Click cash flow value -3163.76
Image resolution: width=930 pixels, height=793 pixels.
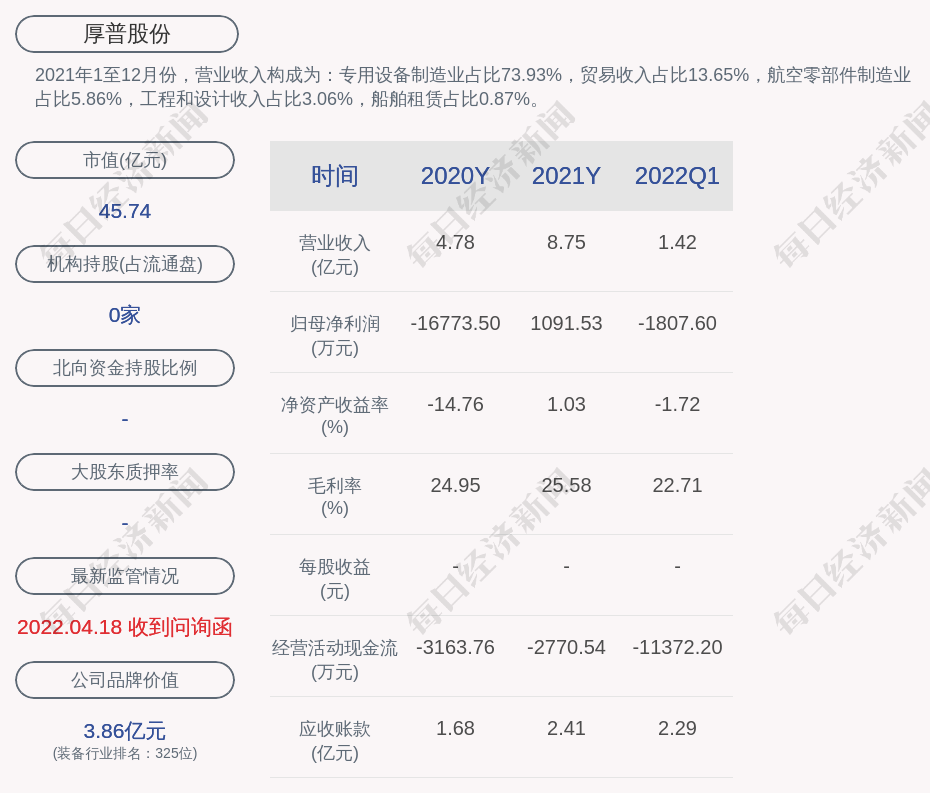pyautogui.click(x=455, y=647)
